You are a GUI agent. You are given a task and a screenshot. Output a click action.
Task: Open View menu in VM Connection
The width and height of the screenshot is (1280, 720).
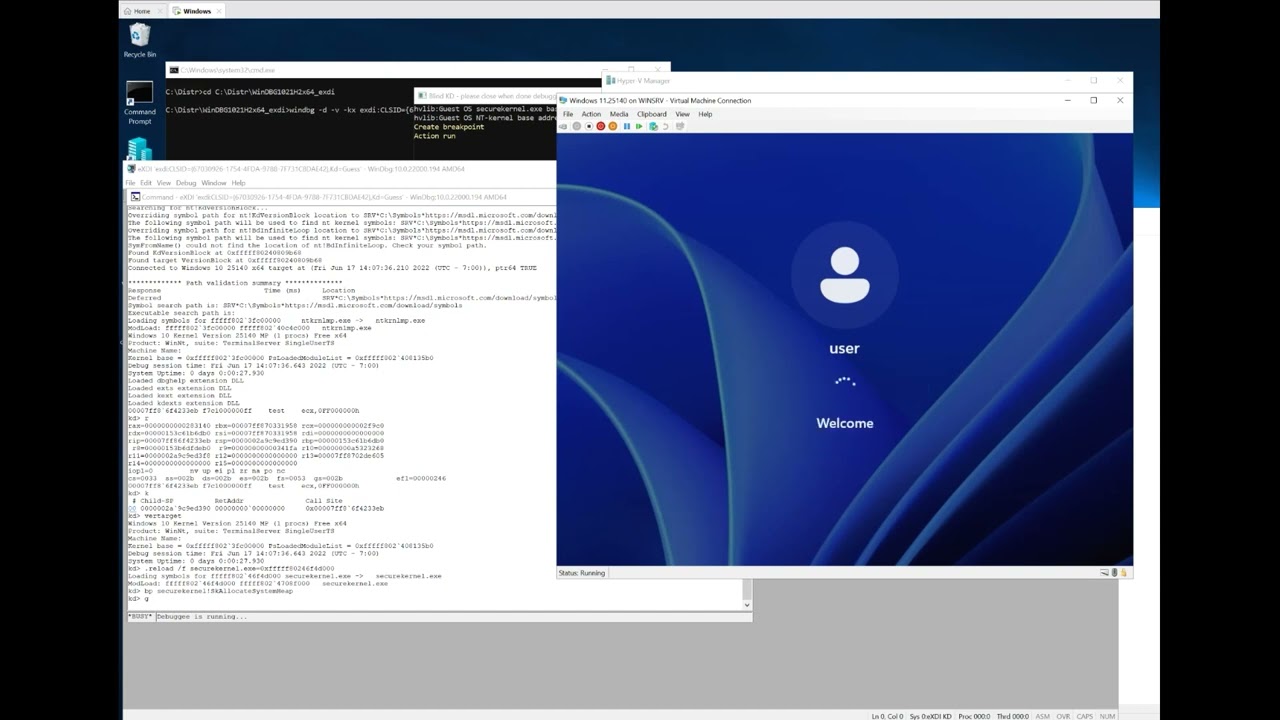pyautogui.click(x=682, y=114)
